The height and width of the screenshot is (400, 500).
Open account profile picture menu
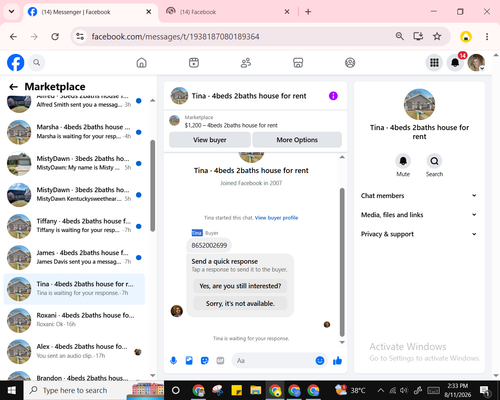coord(476,62)
